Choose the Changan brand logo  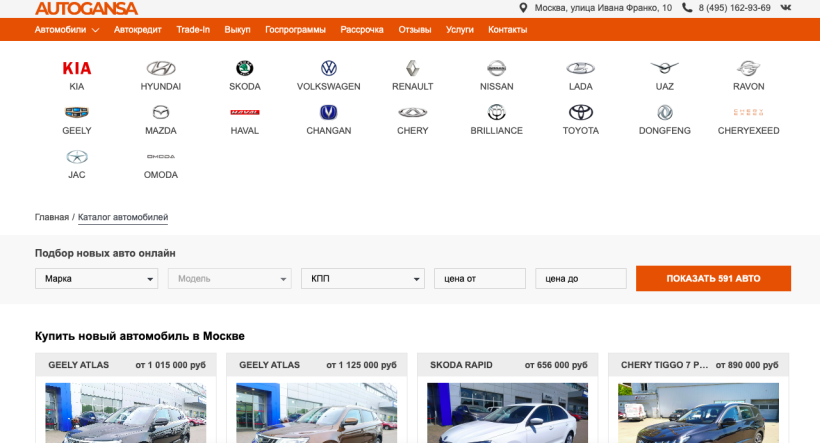(328, 112)
